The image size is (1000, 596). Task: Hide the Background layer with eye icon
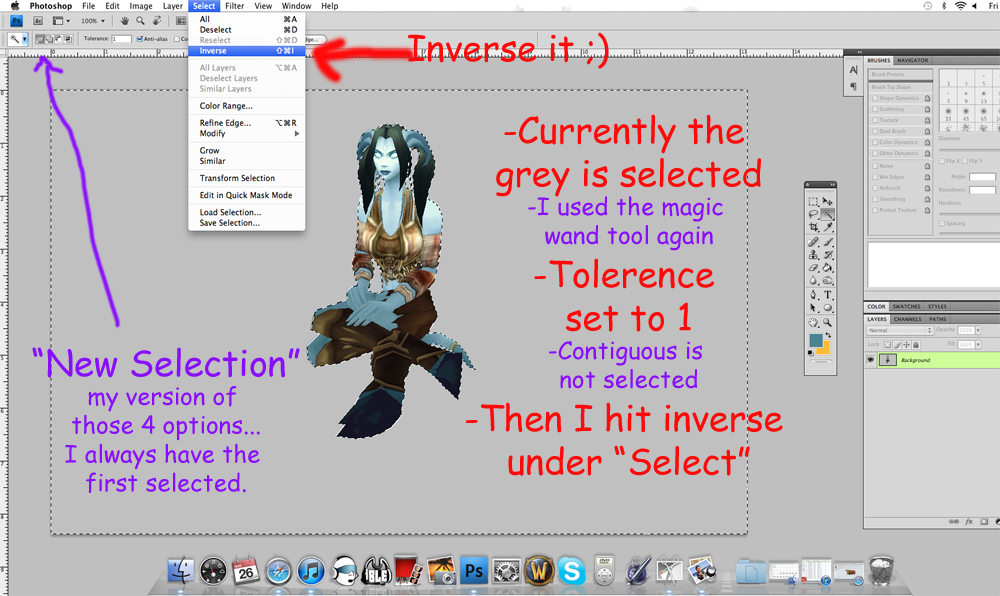[871, 360]
